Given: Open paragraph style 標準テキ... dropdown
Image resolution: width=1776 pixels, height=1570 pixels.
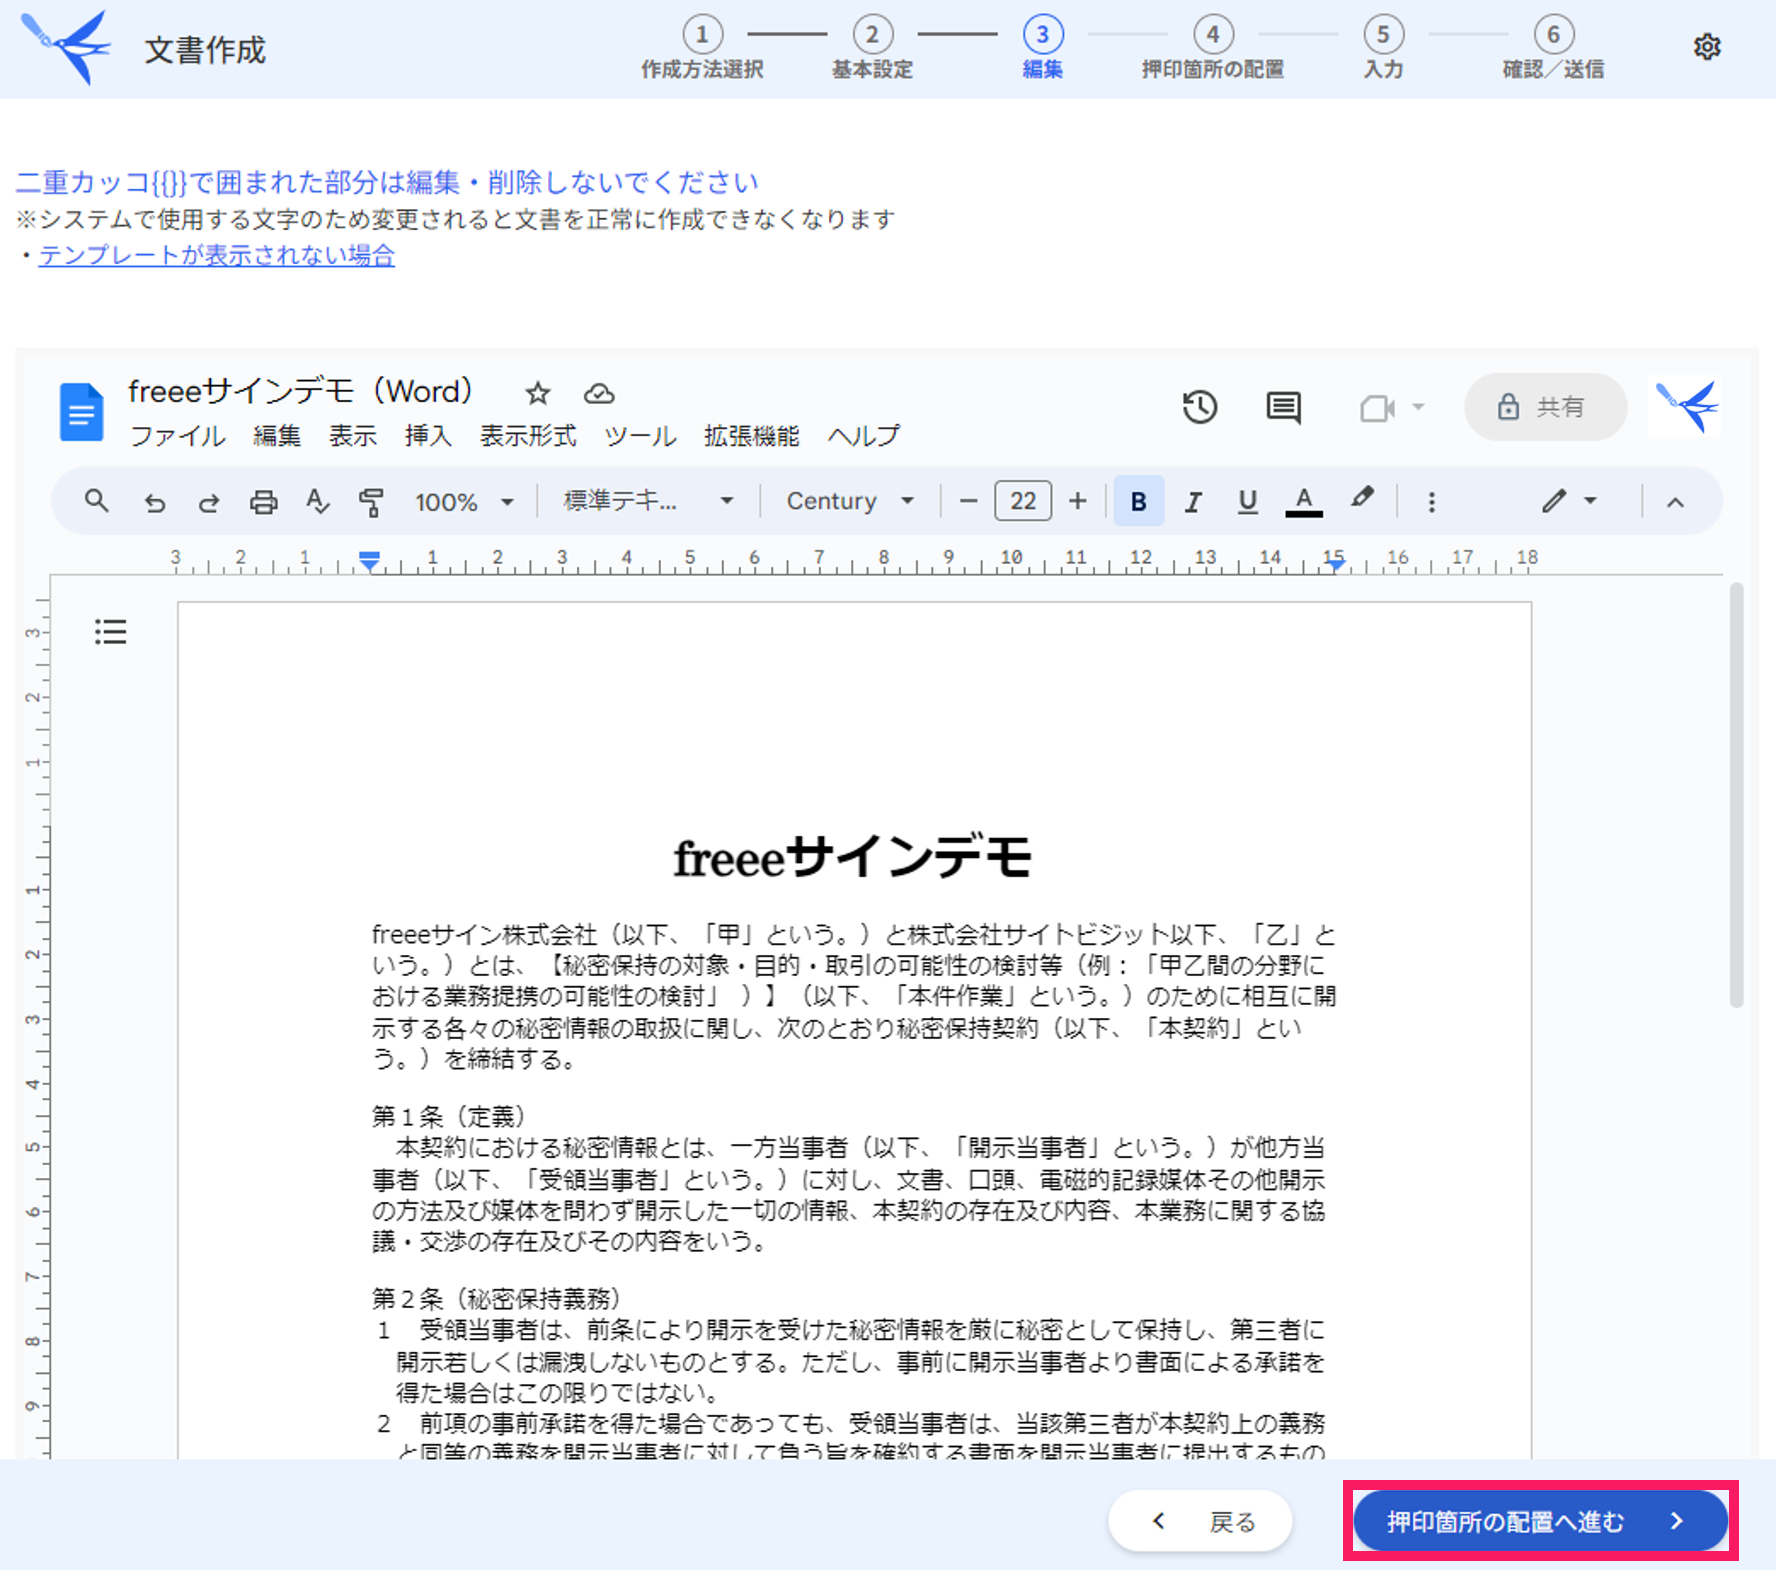Looking at the screenshot, I should (647, 501).
